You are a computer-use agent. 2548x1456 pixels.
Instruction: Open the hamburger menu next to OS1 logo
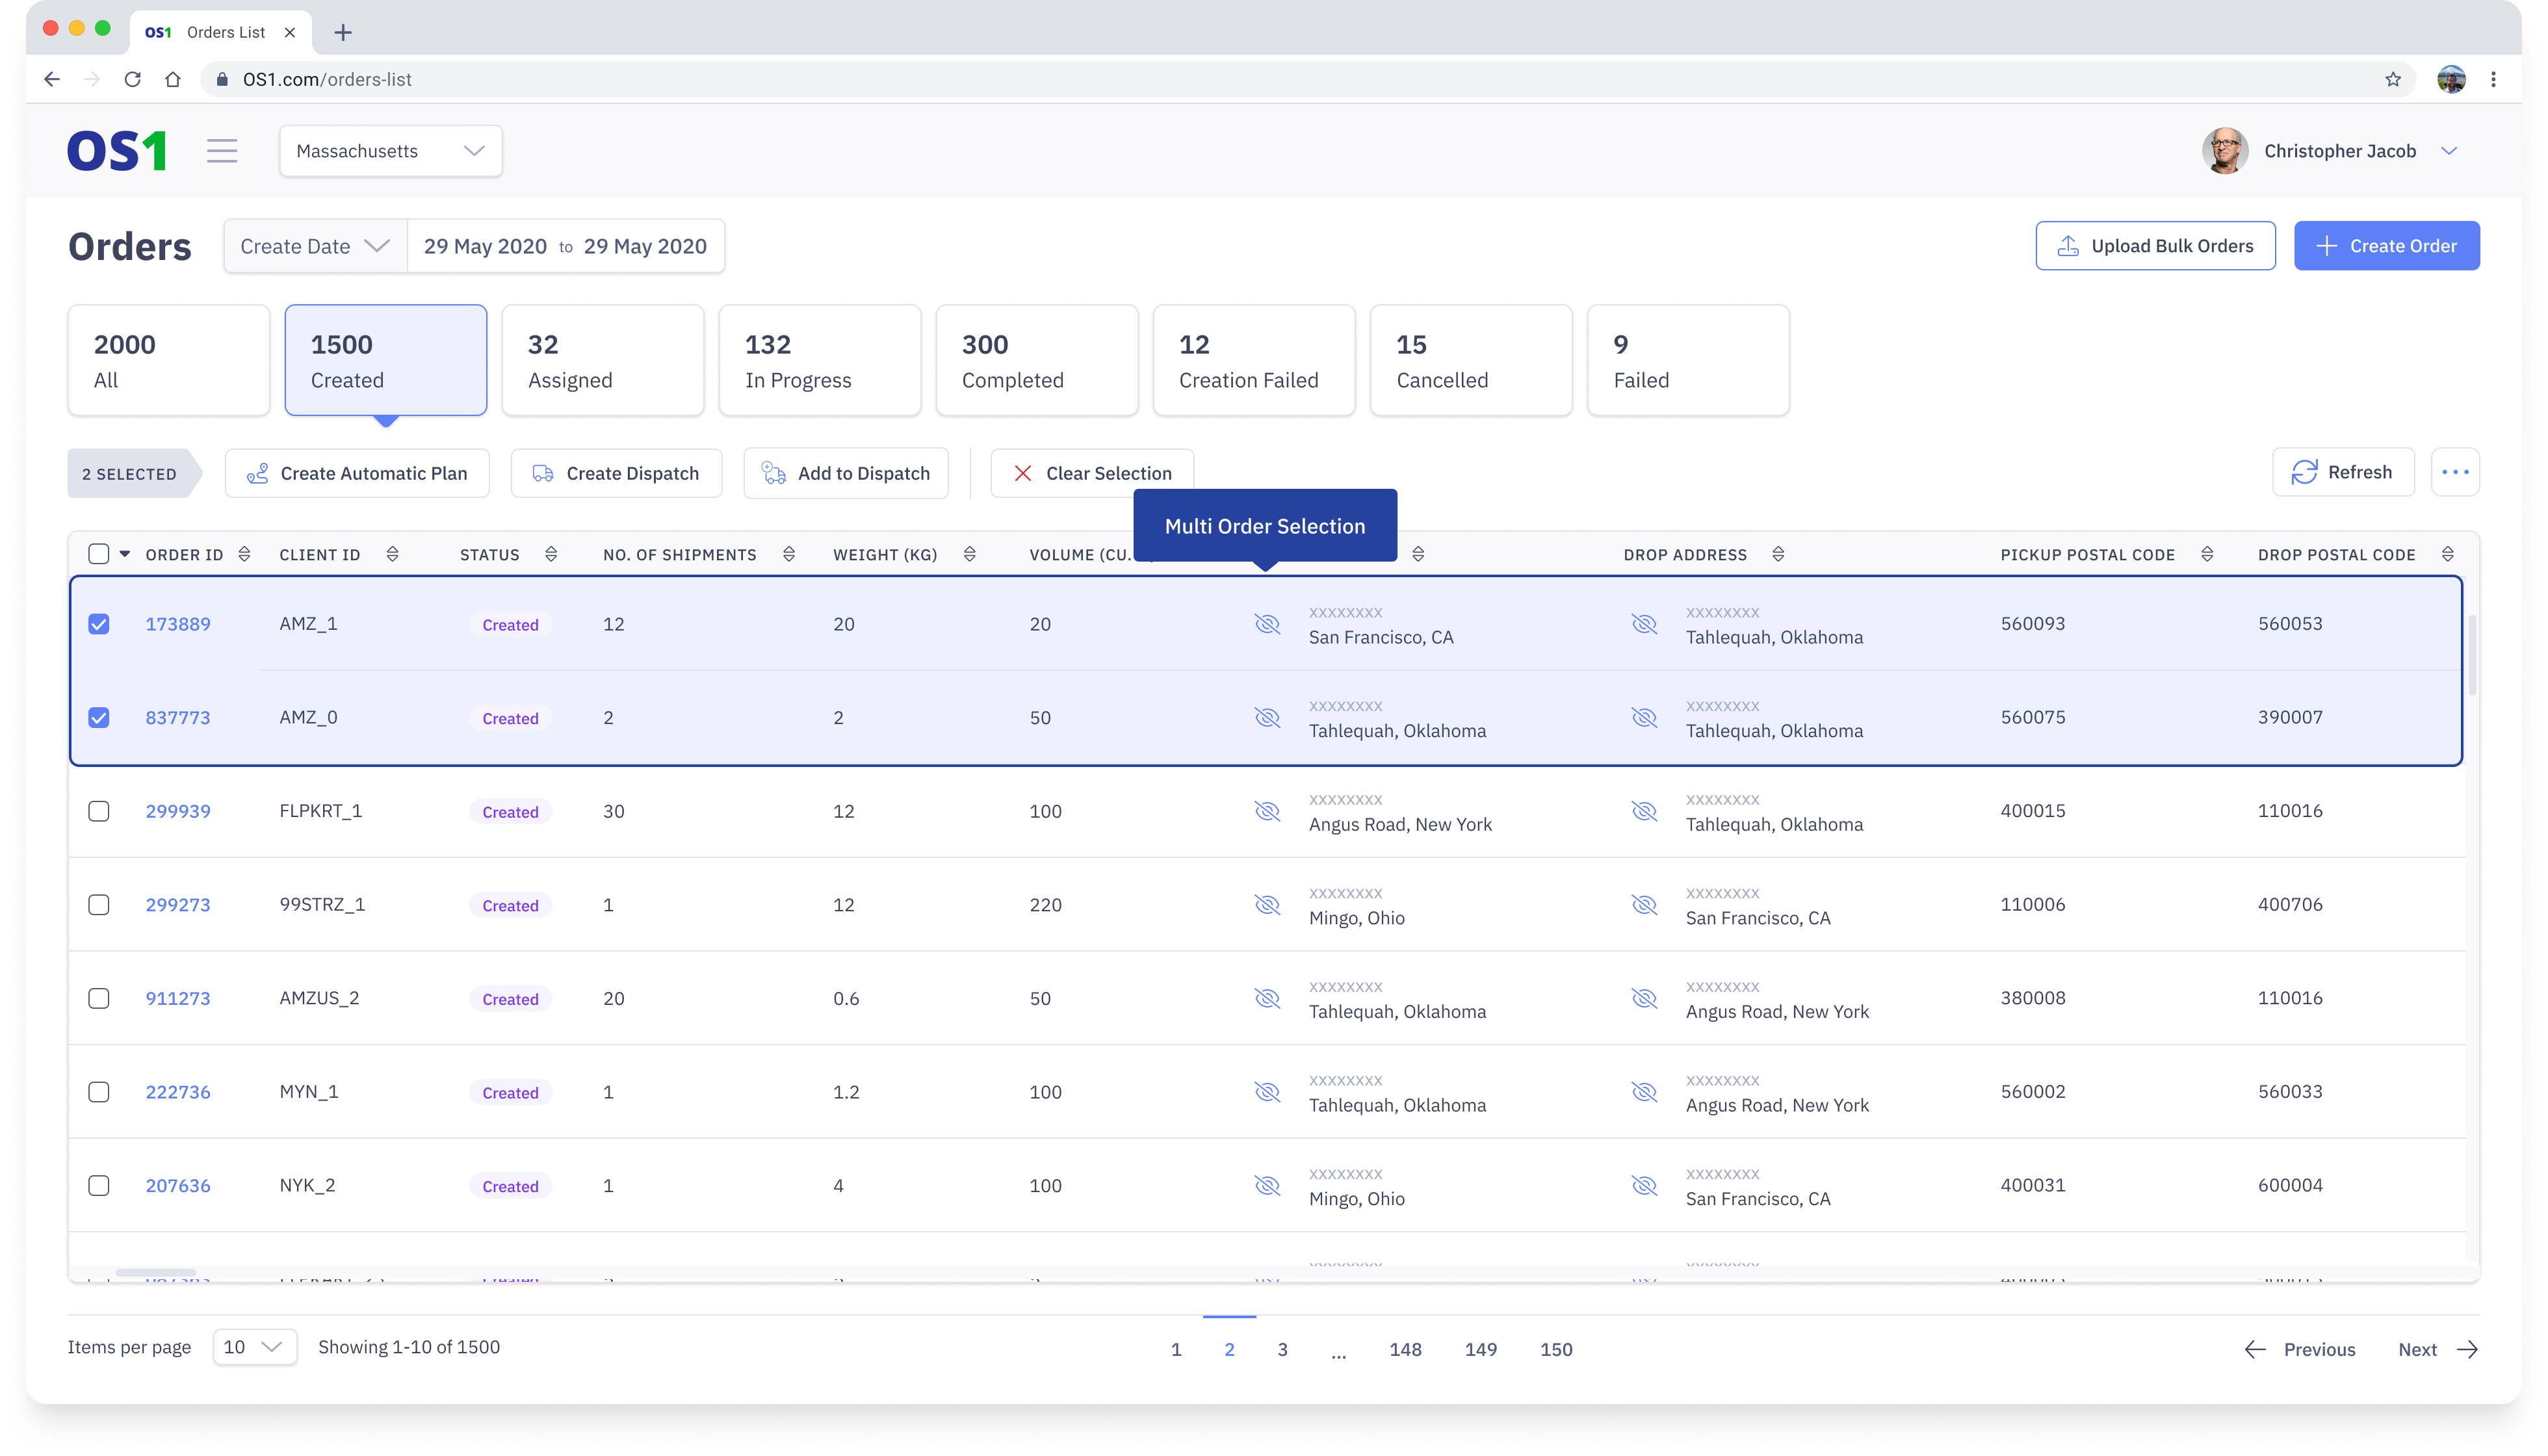coord(222,151)
